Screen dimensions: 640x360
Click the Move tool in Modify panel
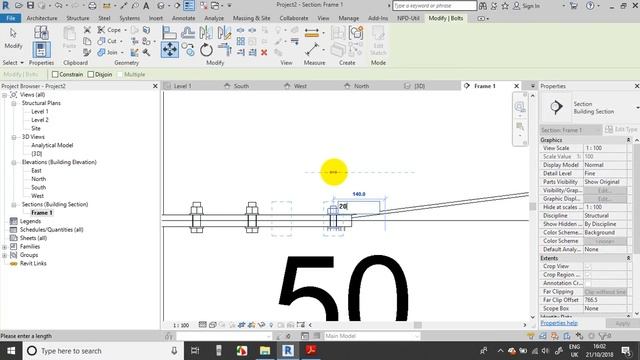click(170, 50)
